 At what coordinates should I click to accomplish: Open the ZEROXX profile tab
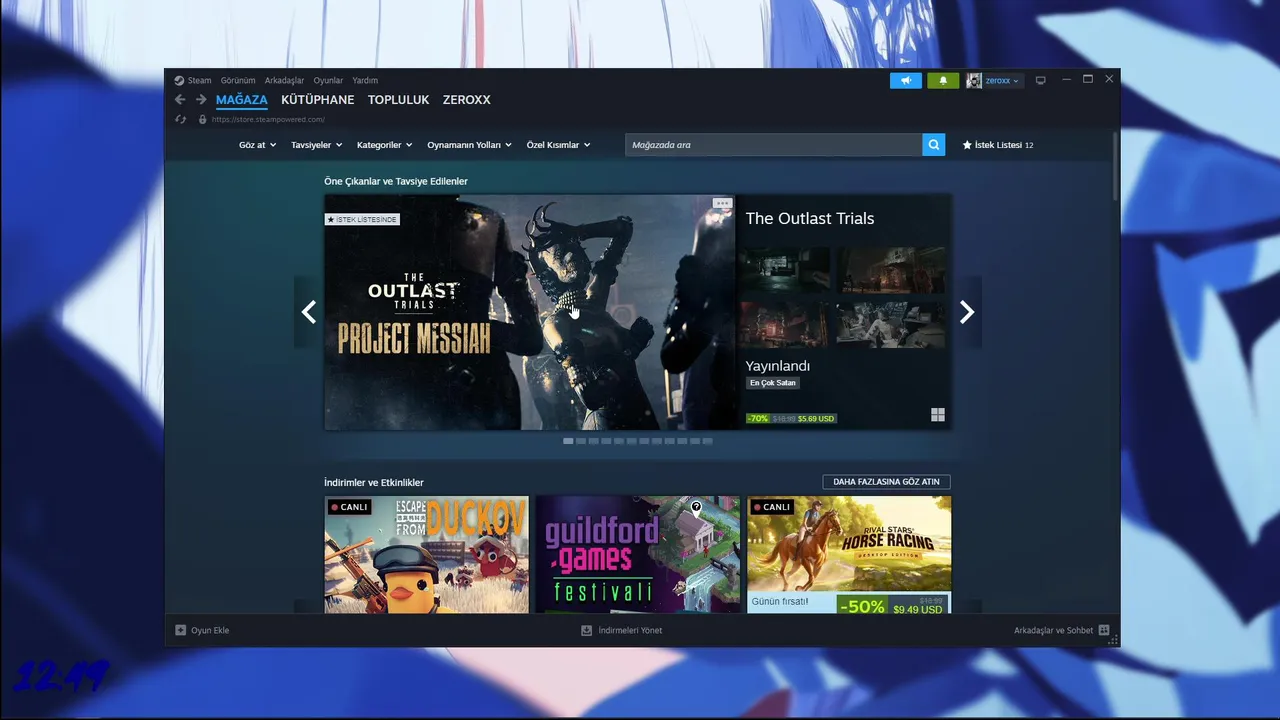[466, 100]
